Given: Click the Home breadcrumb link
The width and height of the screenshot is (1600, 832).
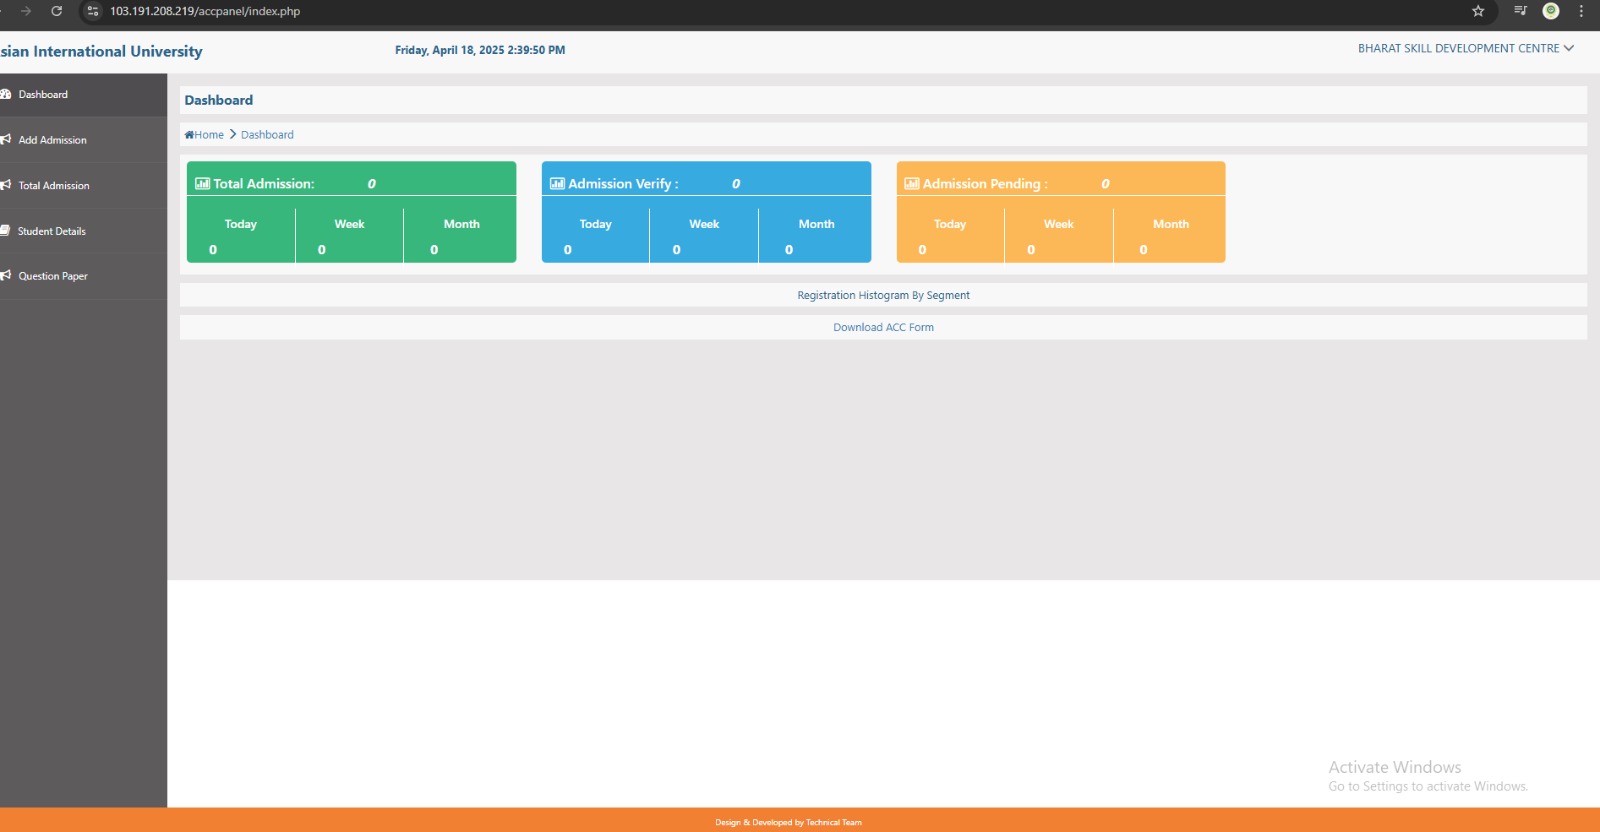Looking at the screenshot, I should pyautogui.click(x=209, y=135).
